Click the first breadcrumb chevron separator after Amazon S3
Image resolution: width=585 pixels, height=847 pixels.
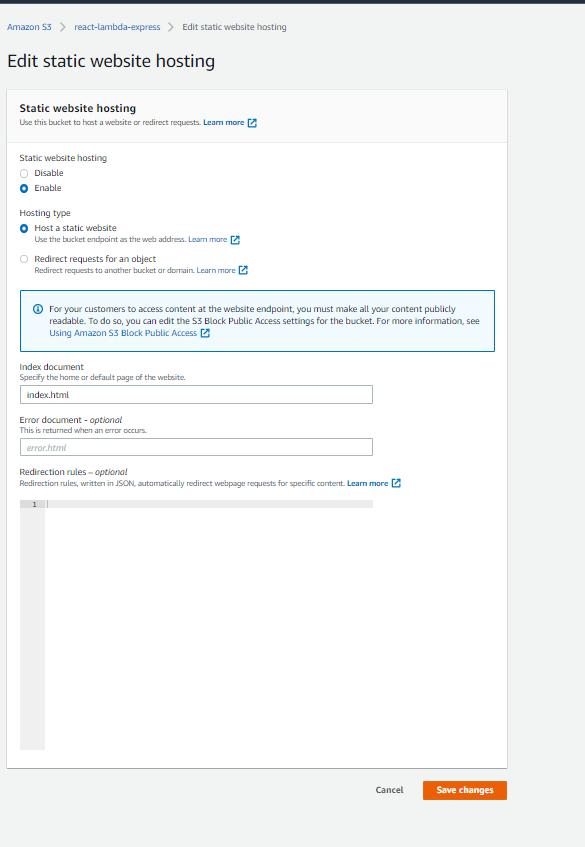click(x=63, y=27)
